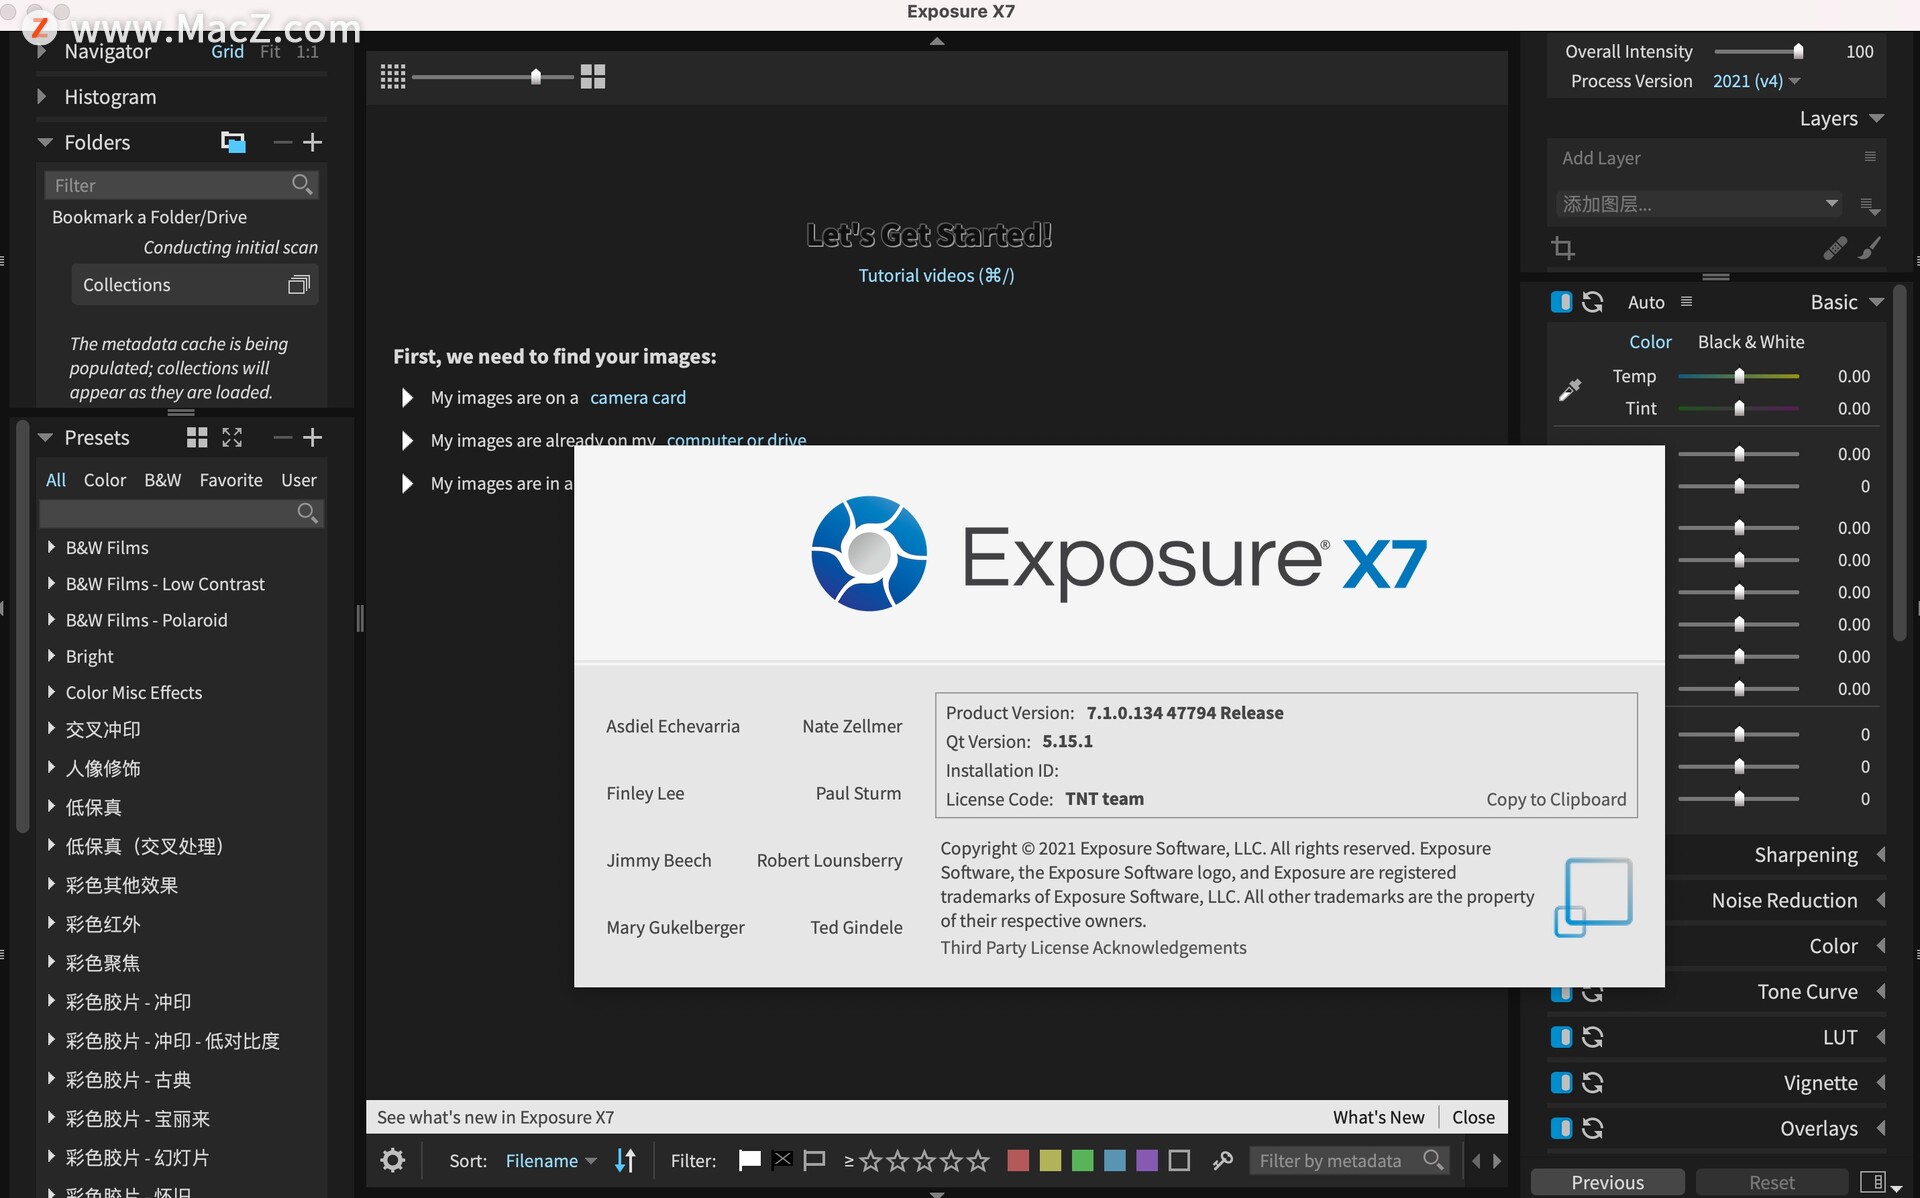Filter by red color label swatch
Image resolution: width=1920 pixels, height=1198 pixels.
click(1018, 1160)
